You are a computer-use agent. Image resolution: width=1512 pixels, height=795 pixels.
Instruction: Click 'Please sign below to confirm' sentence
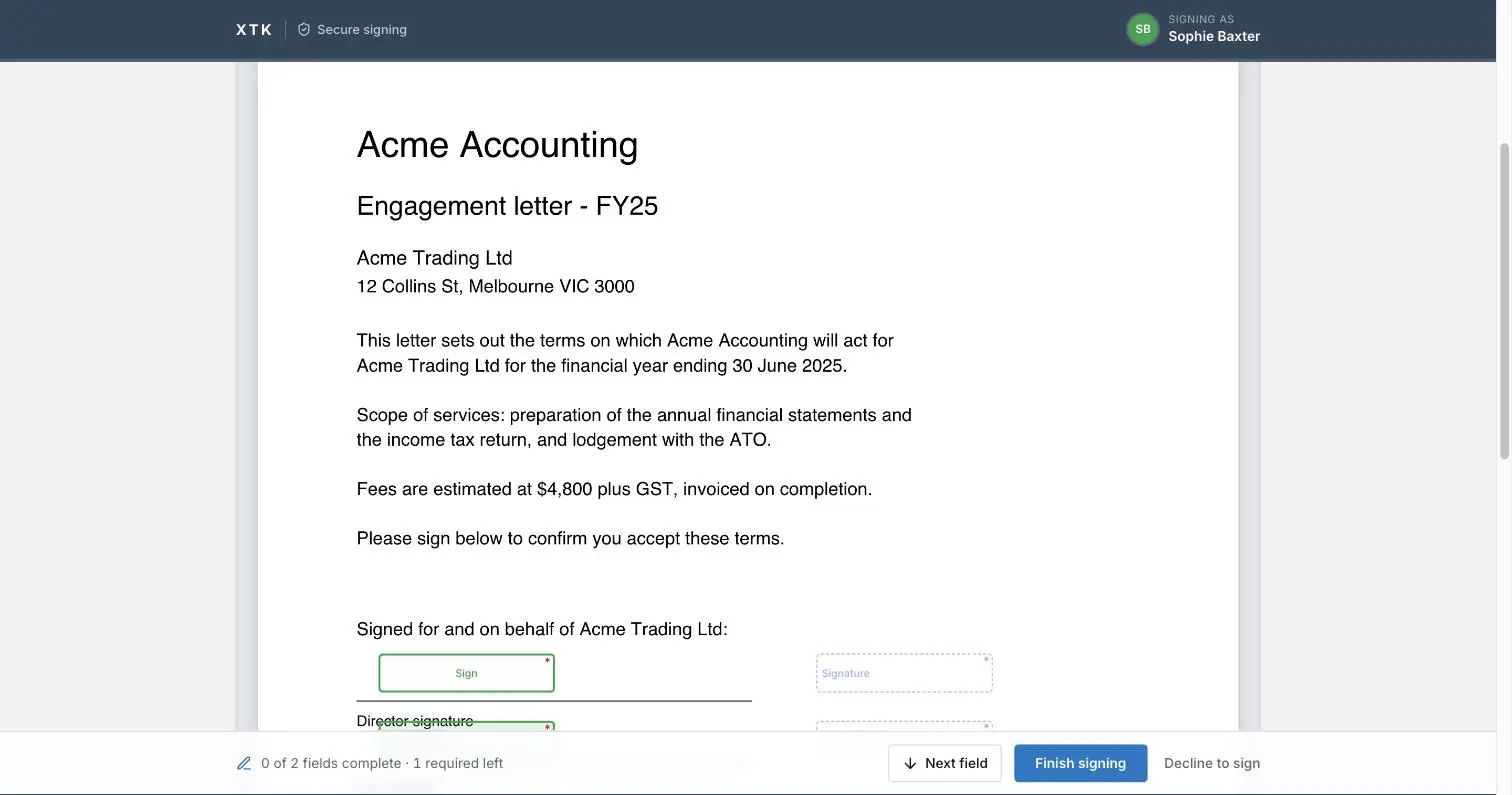(x=570, y=538)
